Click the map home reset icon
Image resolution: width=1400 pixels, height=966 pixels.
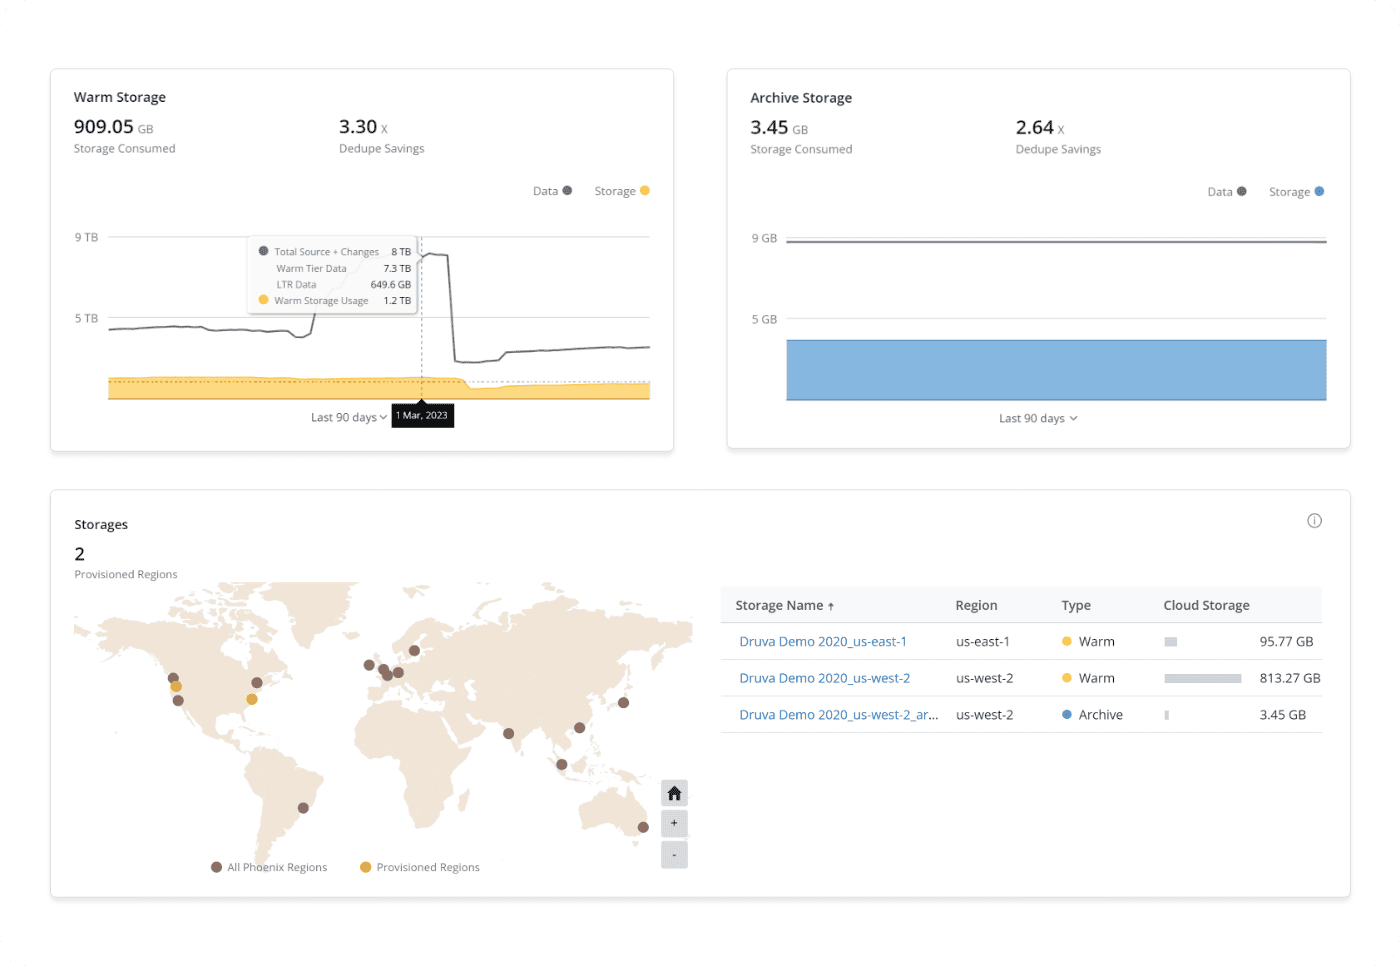click(x=674, y=793)
